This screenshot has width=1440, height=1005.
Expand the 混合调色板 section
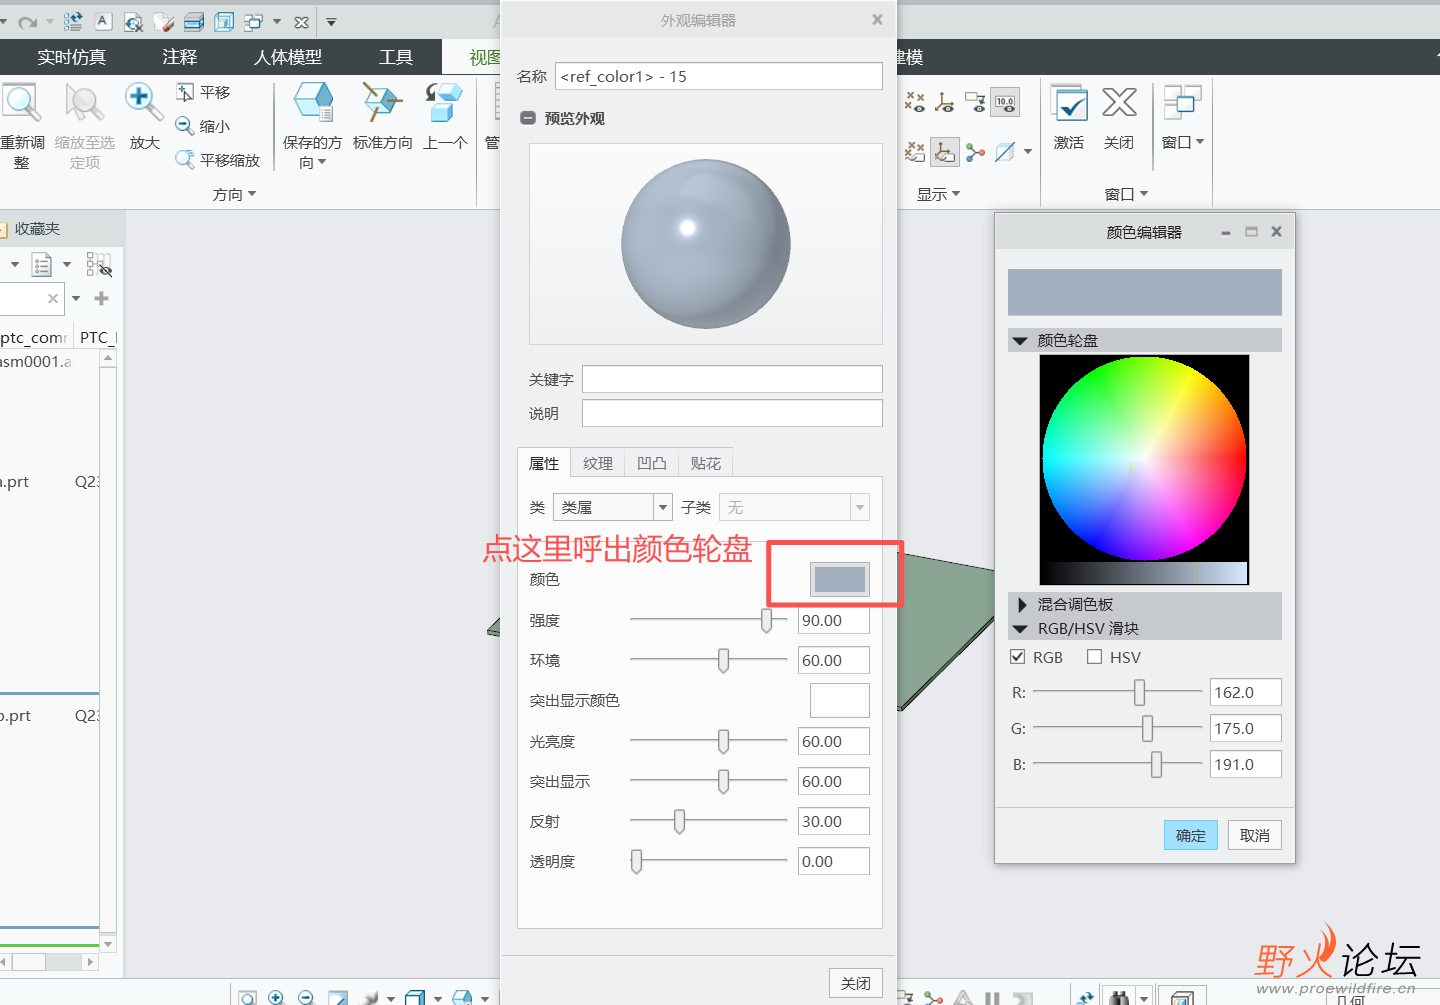pos(1021,604)
